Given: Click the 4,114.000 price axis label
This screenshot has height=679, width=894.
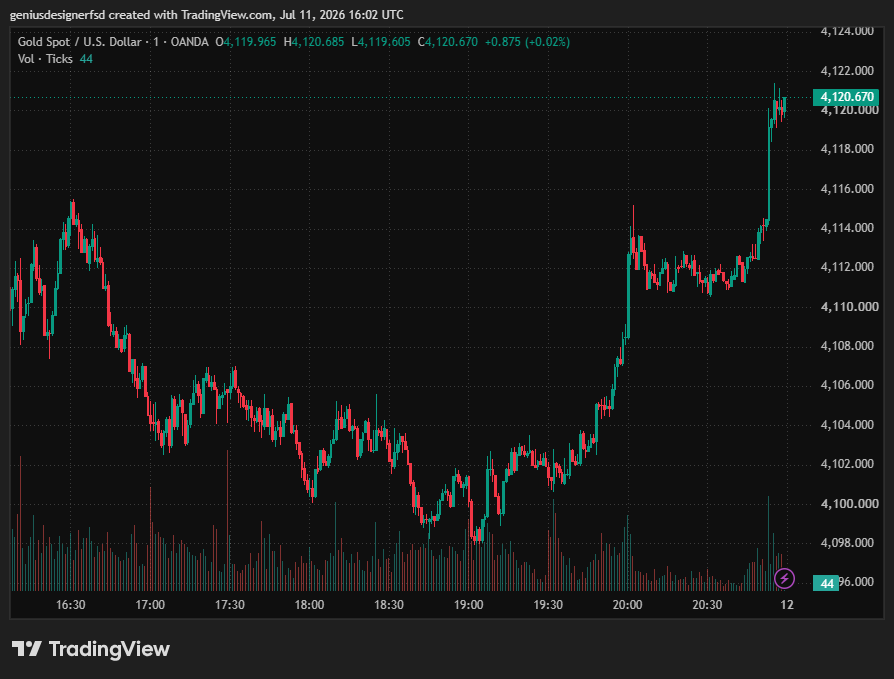Looking at the screenshot, I should 847,228.
